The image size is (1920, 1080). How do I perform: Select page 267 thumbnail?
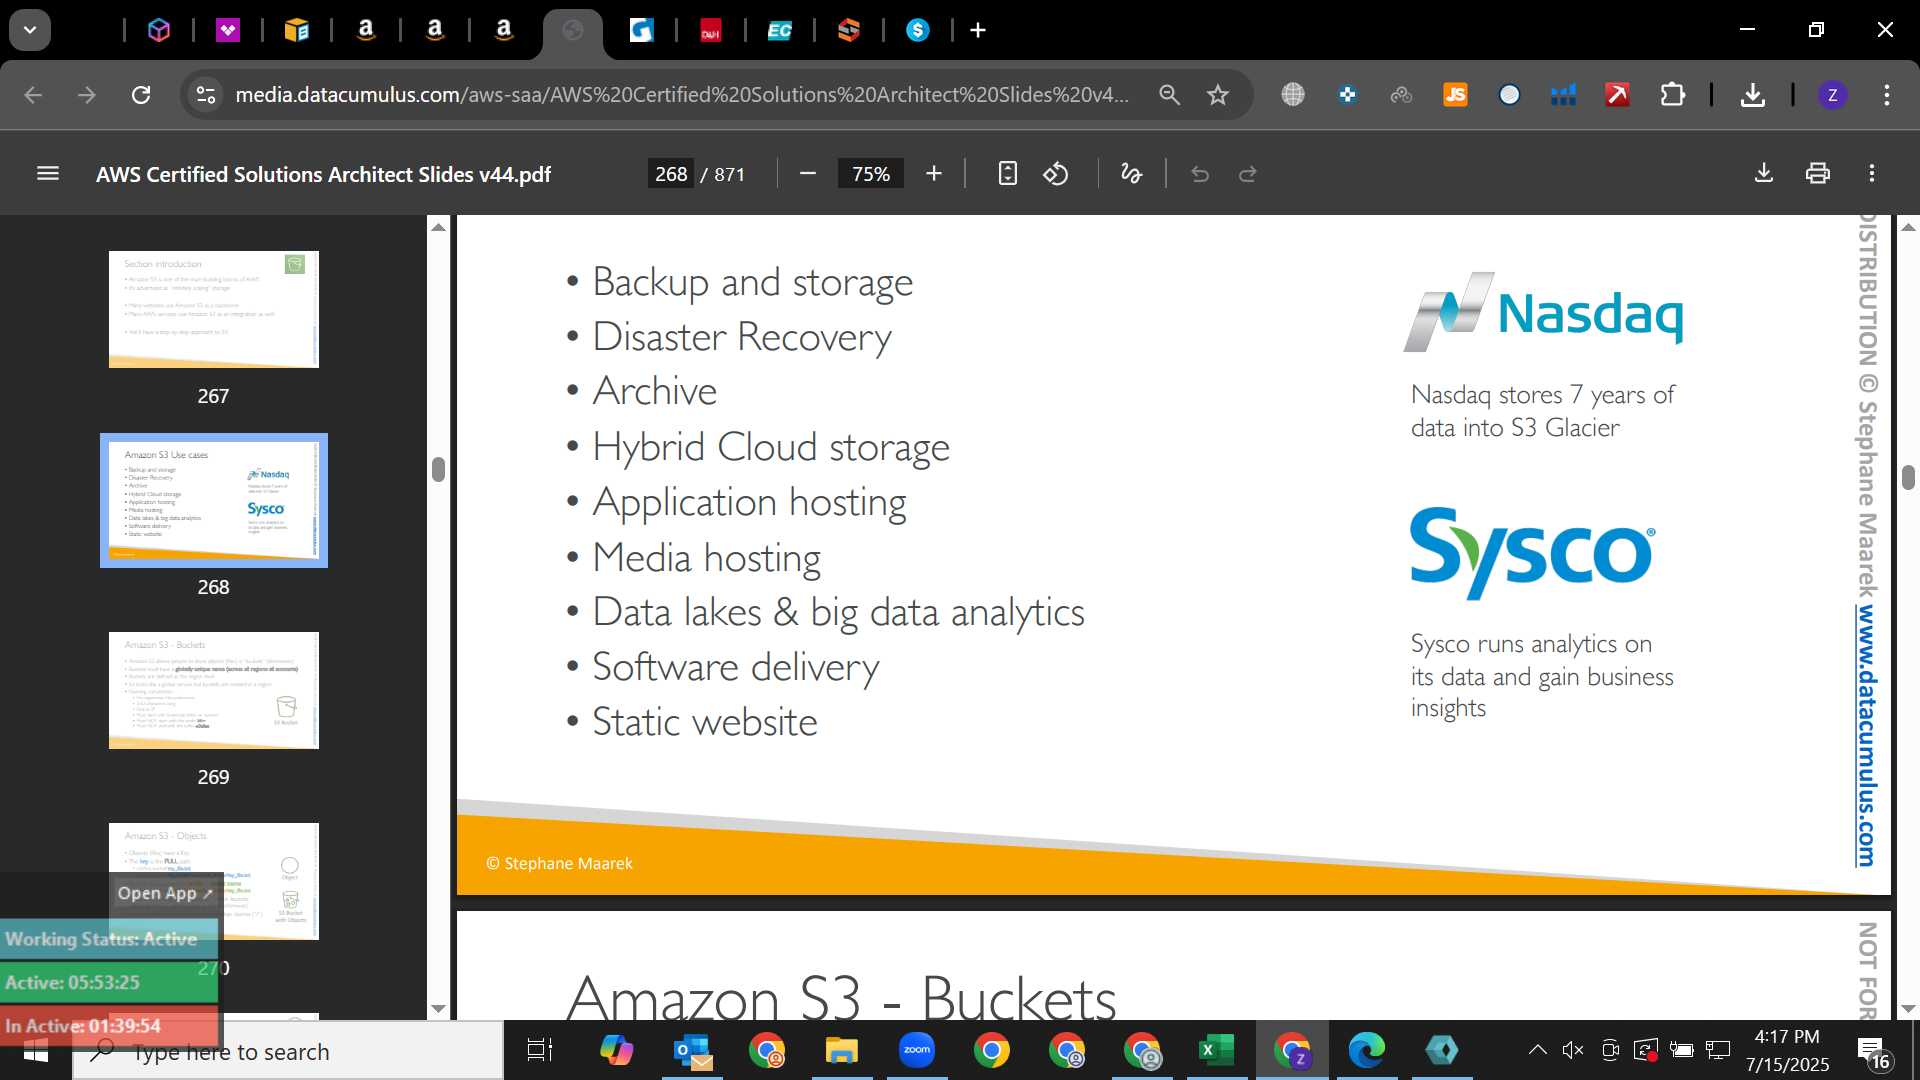tap(214, 309)
